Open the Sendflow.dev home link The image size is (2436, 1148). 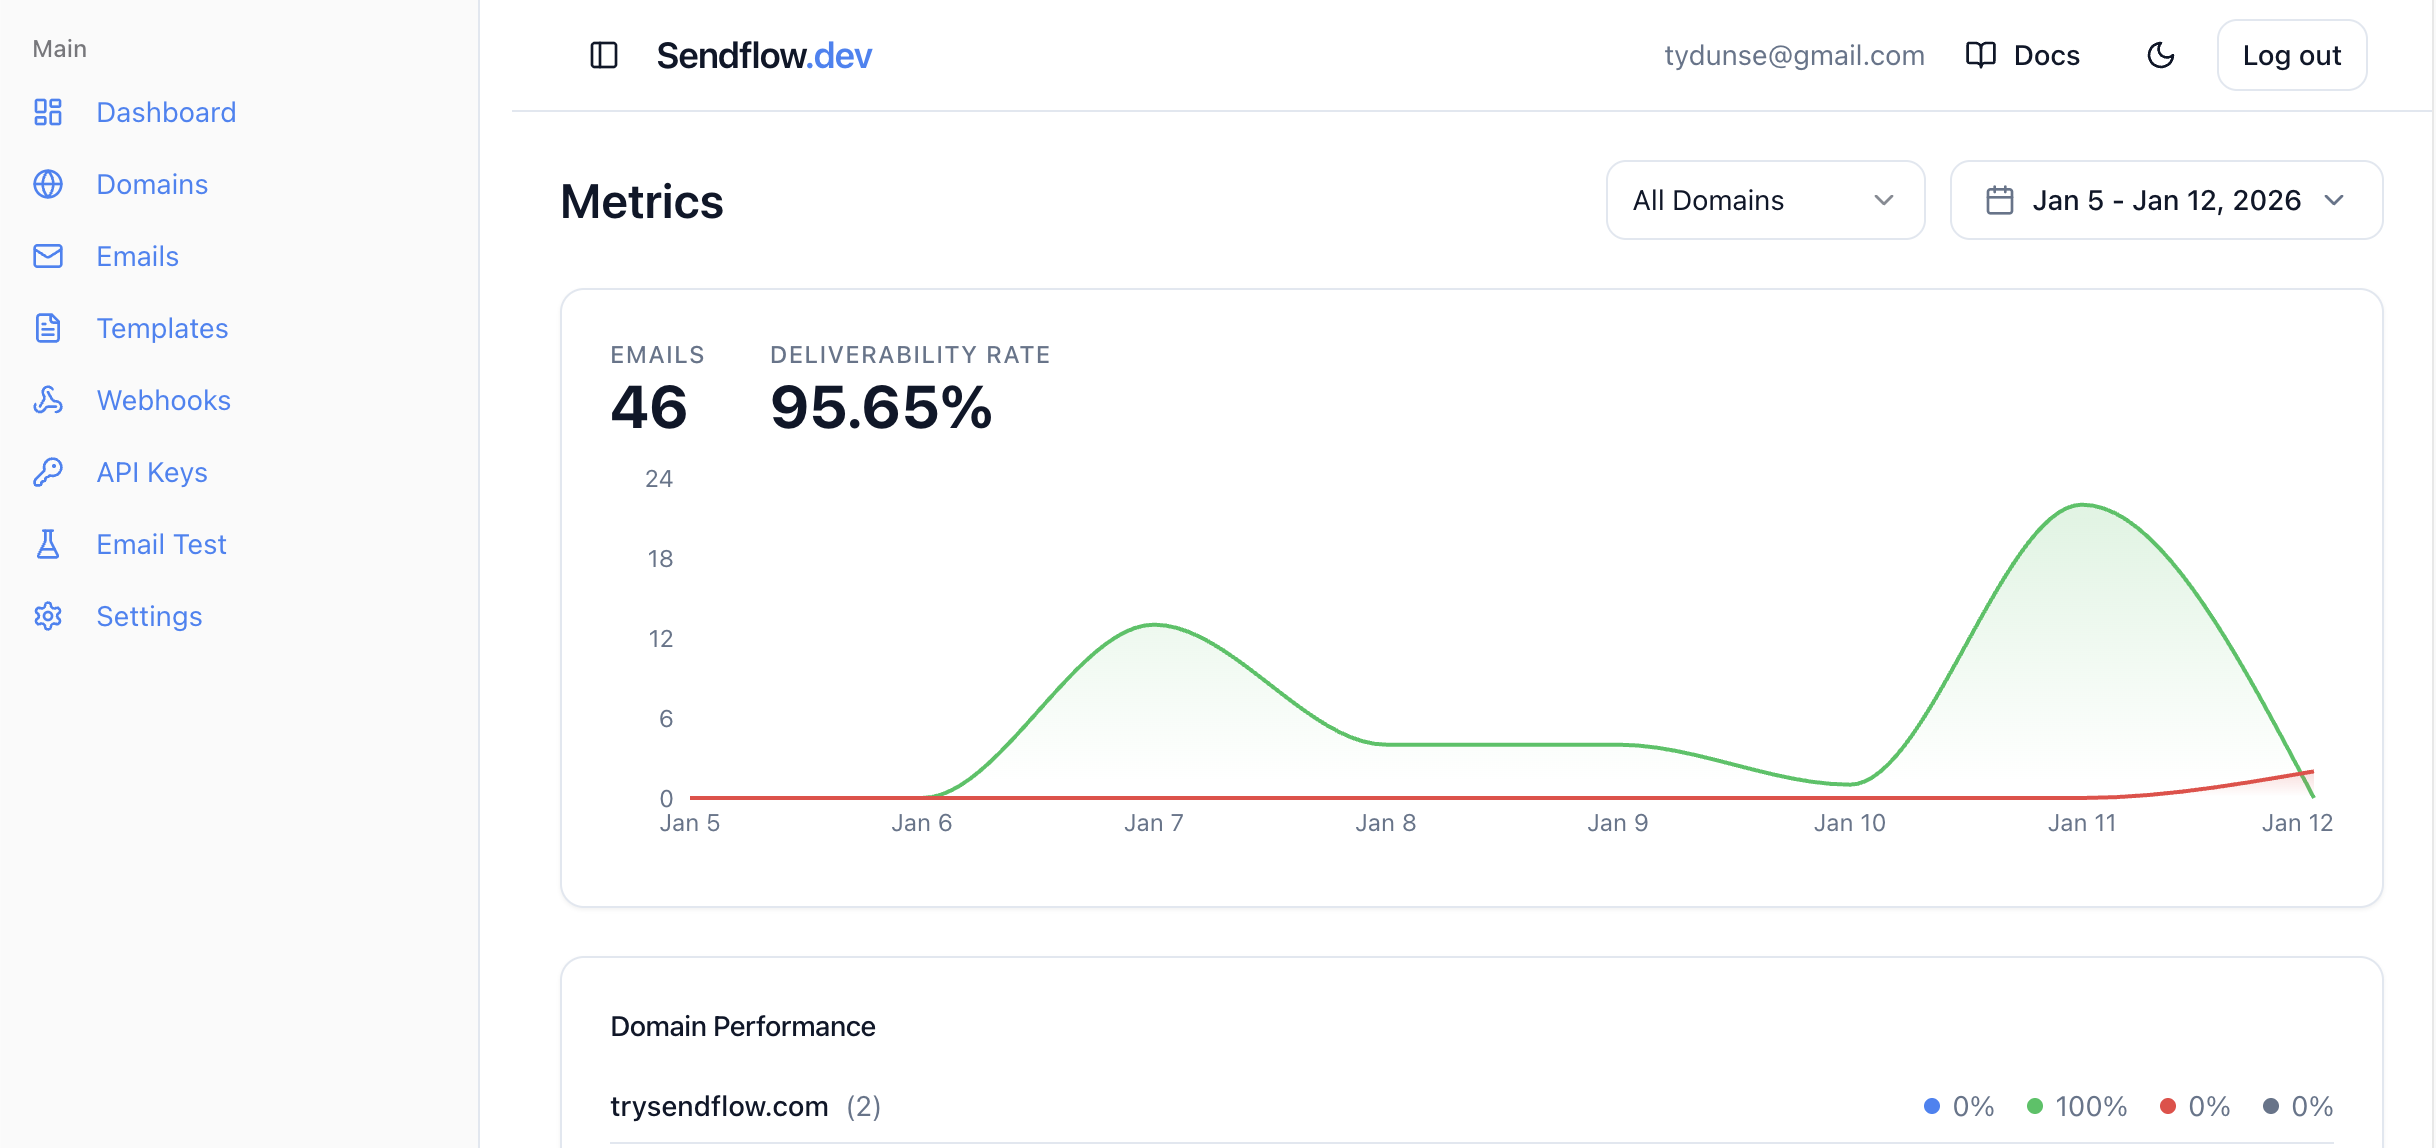pyautogui.click(x=764, y=55)
